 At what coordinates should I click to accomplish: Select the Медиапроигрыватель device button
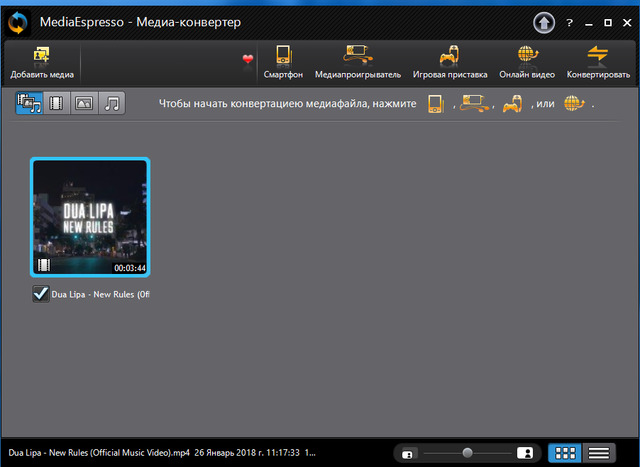[357, 62]
